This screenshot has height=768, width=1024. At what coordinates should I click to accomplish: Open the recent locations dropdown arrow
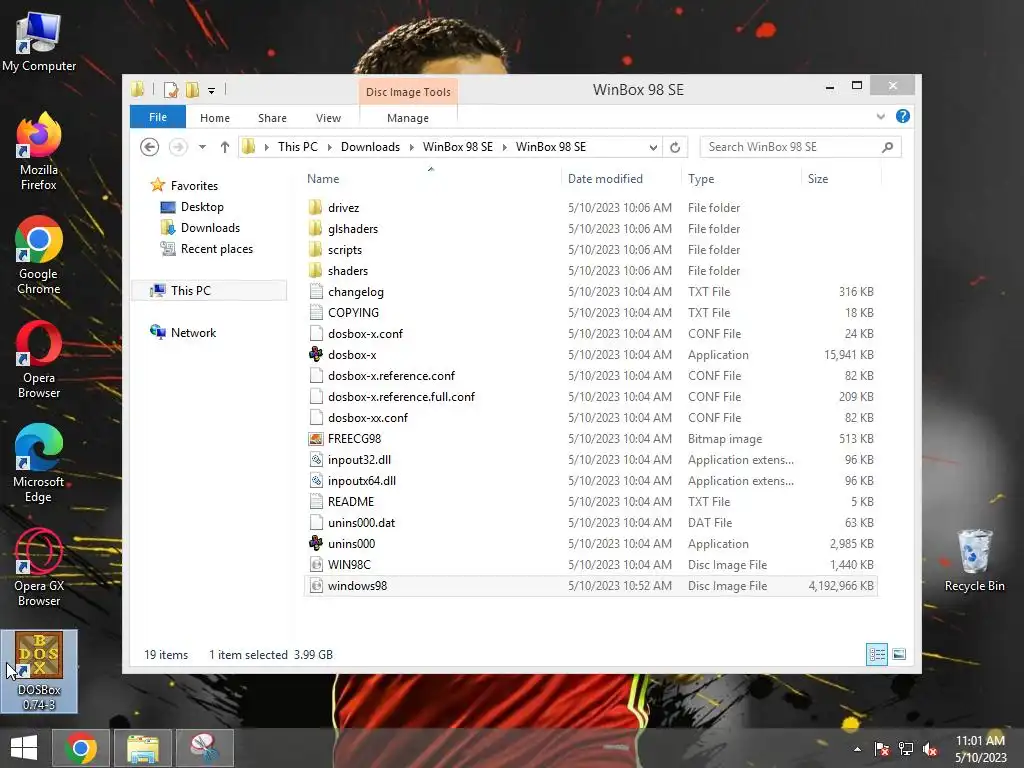202,147
